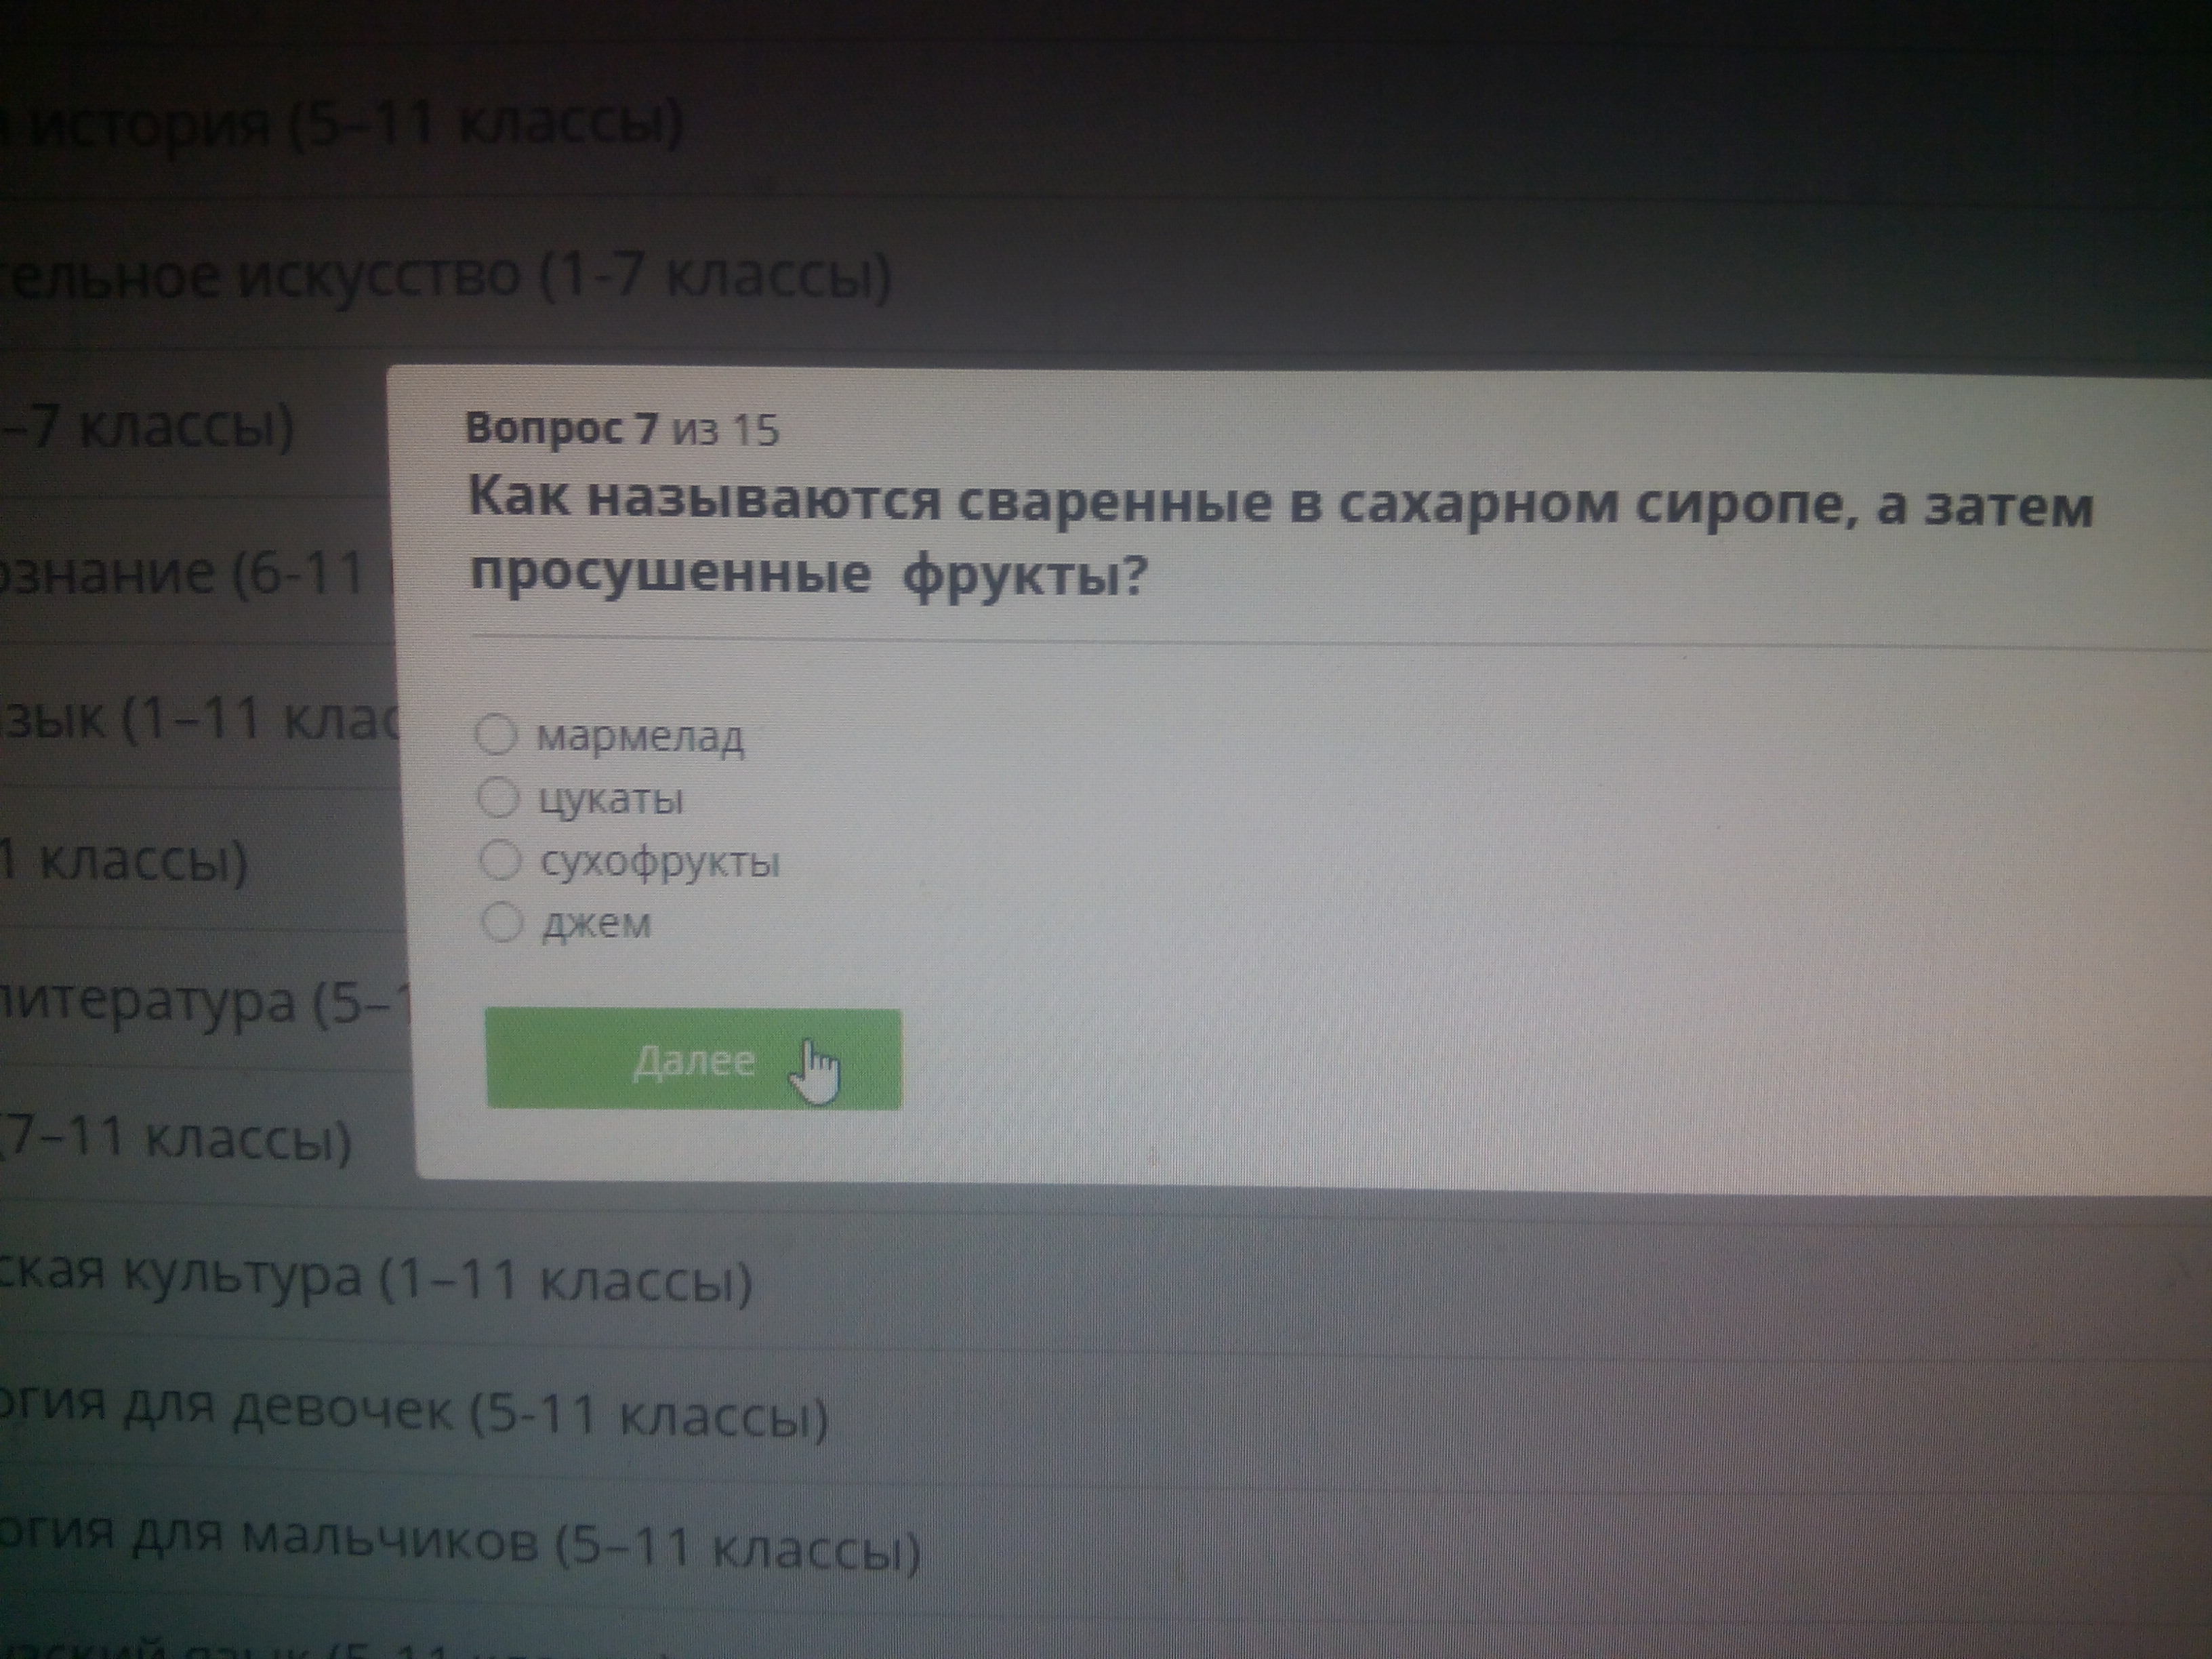Open the литература (5– subject link
Image resolution: width=2212 pixels, height=1659 pixels.
point(205,1002)
